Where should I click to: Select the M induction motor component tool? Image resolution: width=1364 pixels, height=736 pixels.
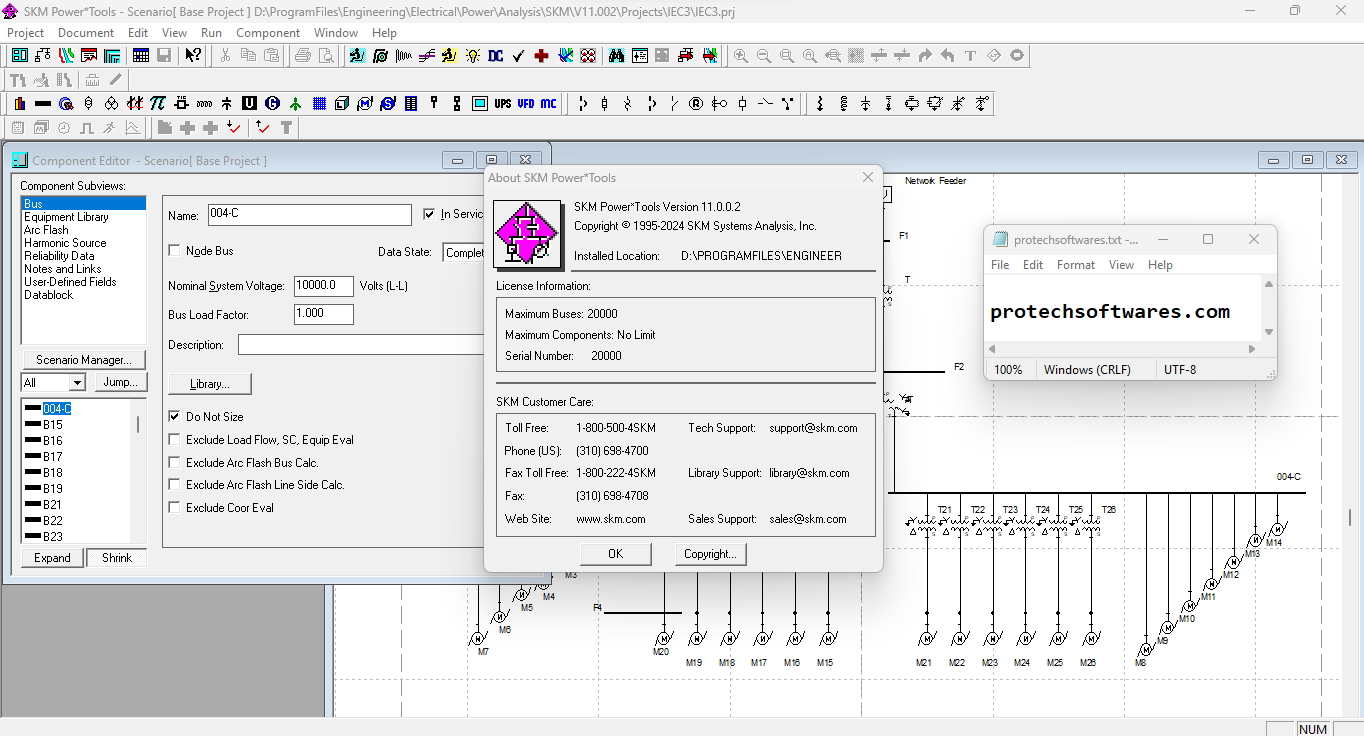pos(365,103)
